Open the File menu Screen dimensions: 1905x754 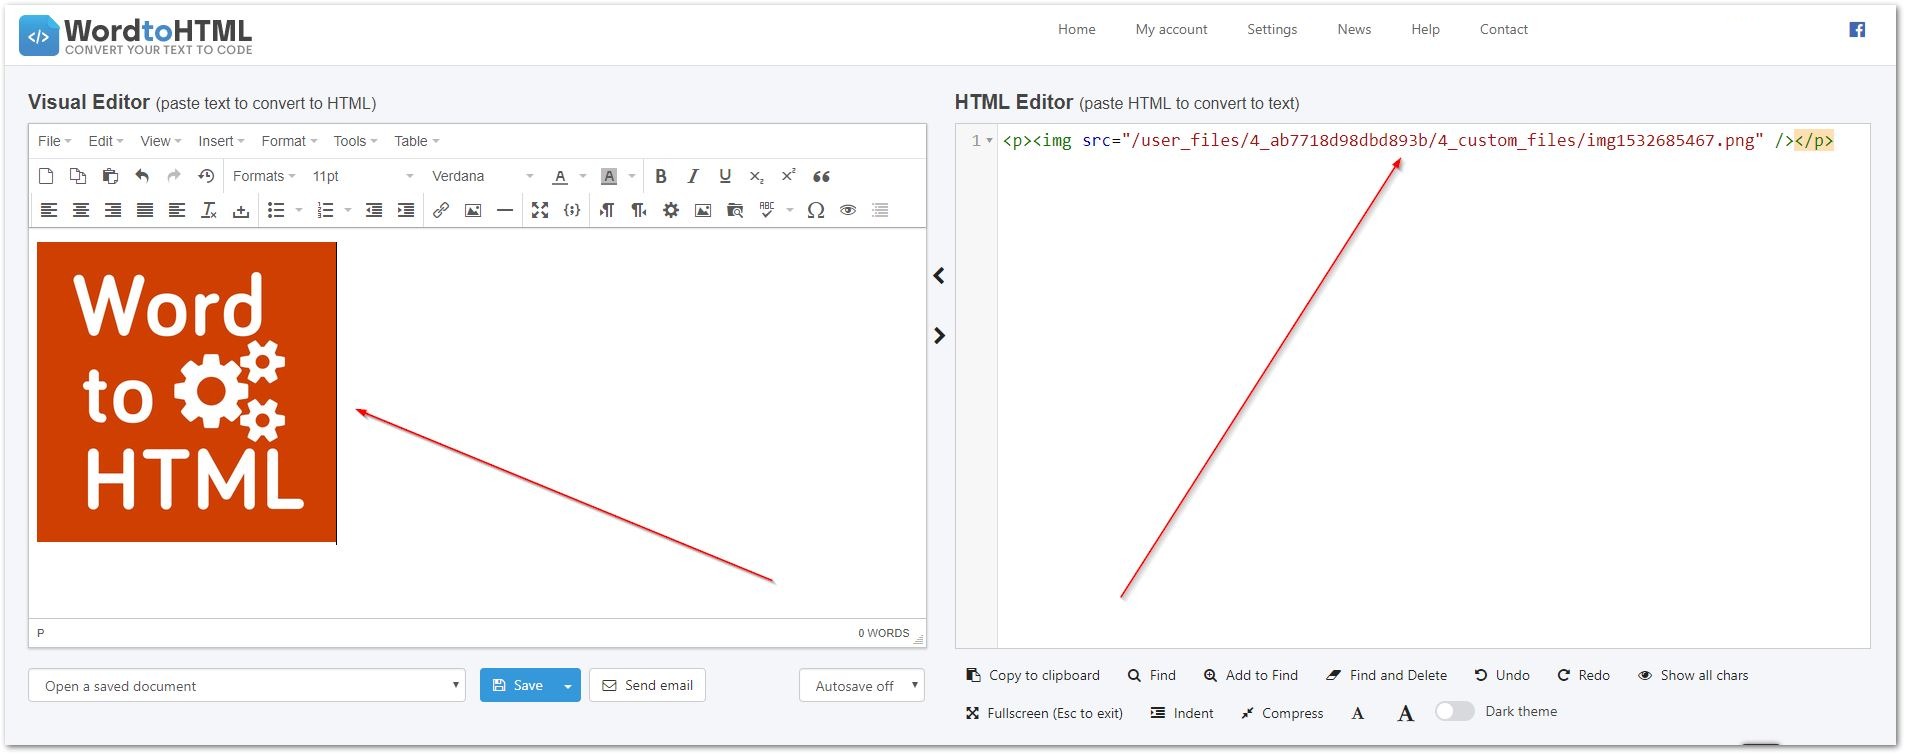click(x=54, y=141)
